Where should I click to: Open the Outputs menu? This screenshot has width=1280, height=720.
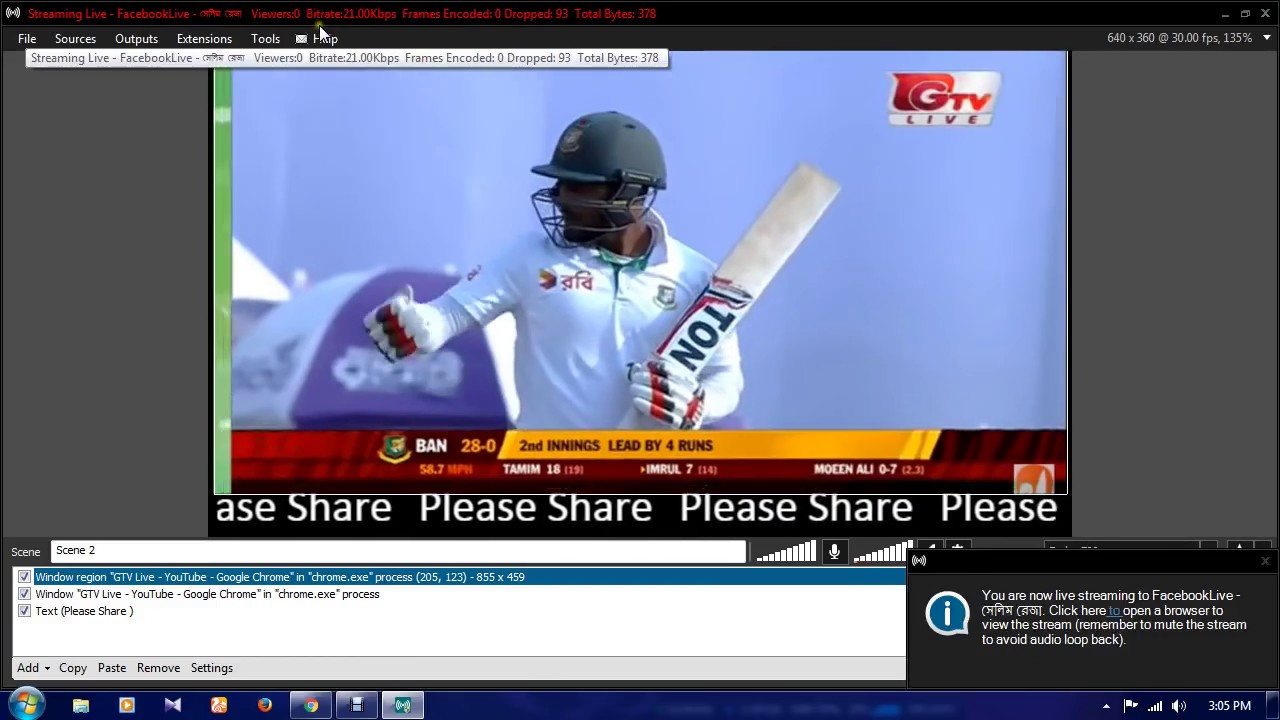(136, 39)
